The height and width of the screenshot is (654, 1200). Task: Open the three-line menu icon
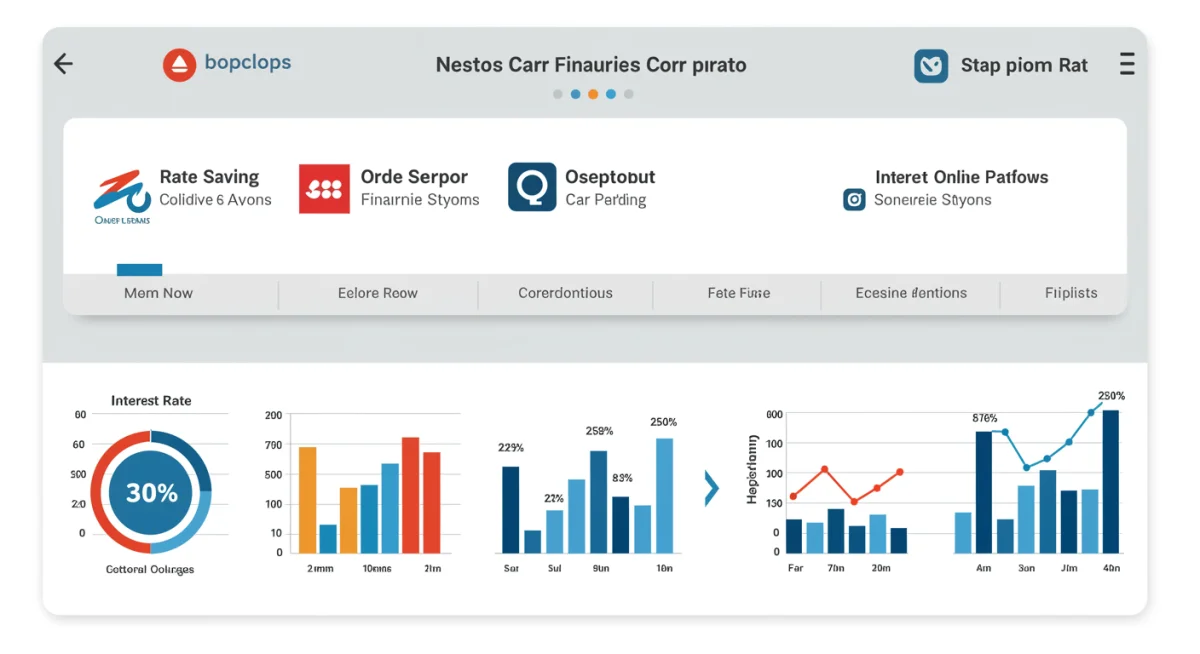coord(1127,65)
